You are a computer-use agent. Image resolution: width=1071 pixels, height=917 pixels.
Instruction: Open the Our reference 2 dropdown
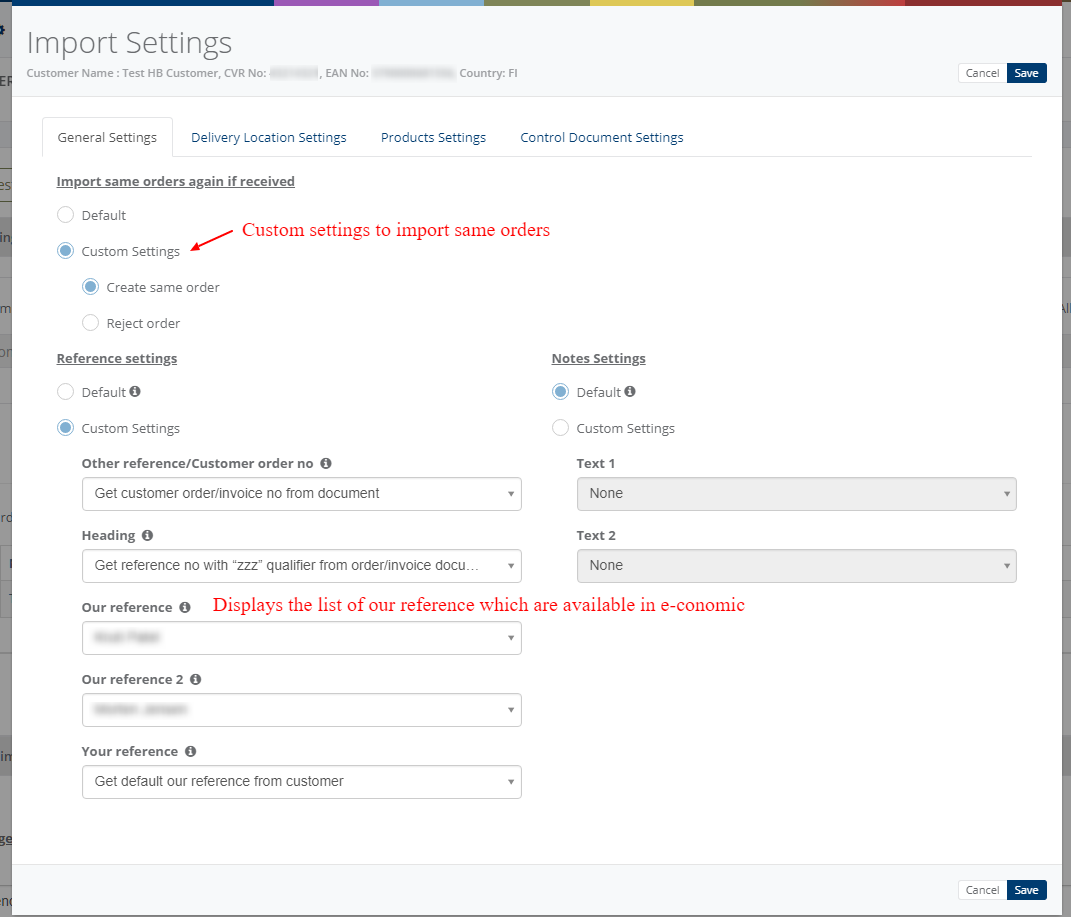(302, 710)
